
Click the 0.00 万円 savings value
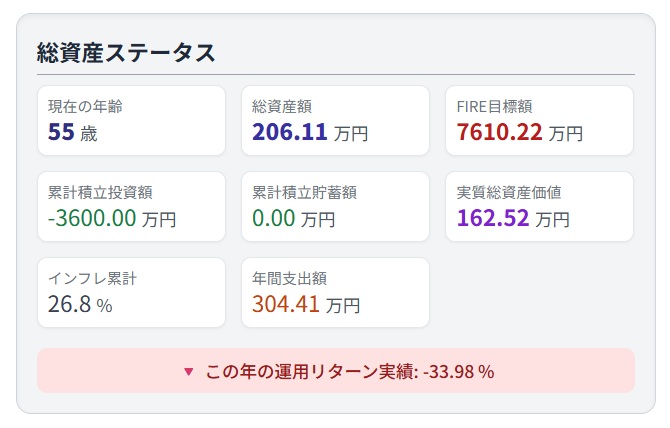pos(294,218)
